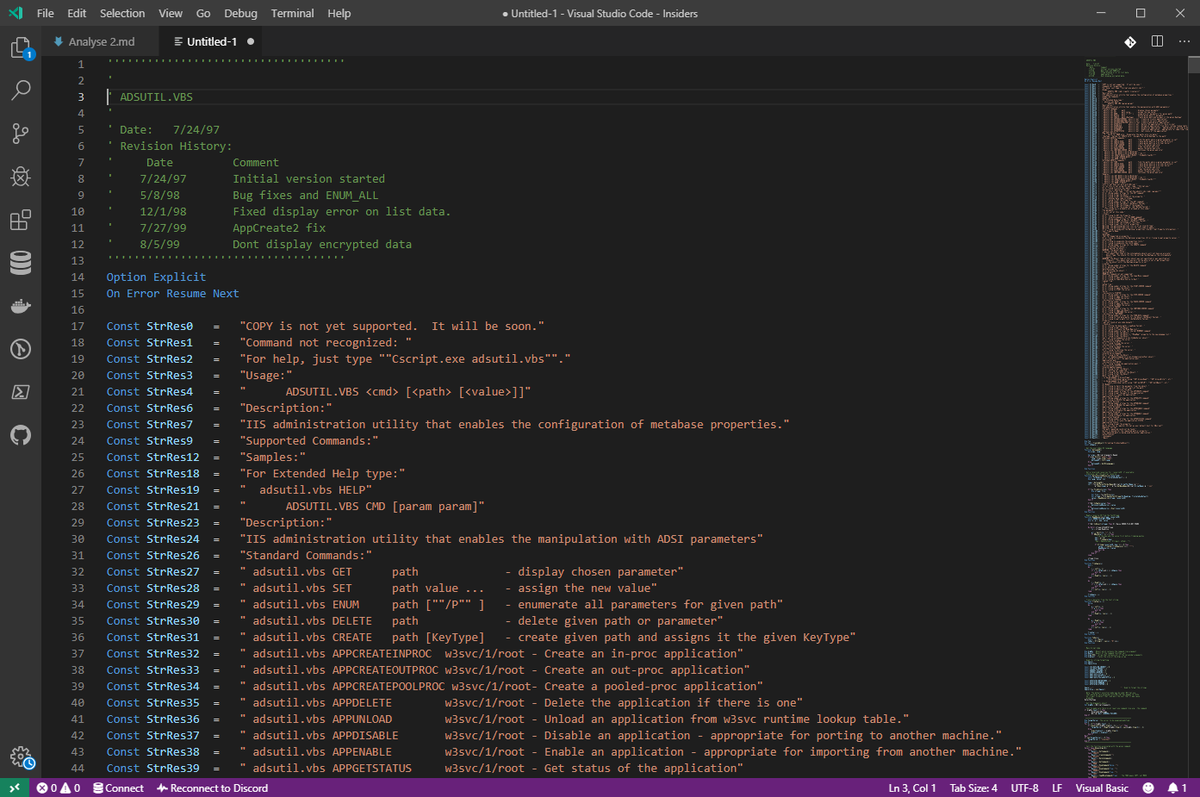Screen dimensions: 1200x797
Task: Click the errors and warnings count
Action: point(58,788)
